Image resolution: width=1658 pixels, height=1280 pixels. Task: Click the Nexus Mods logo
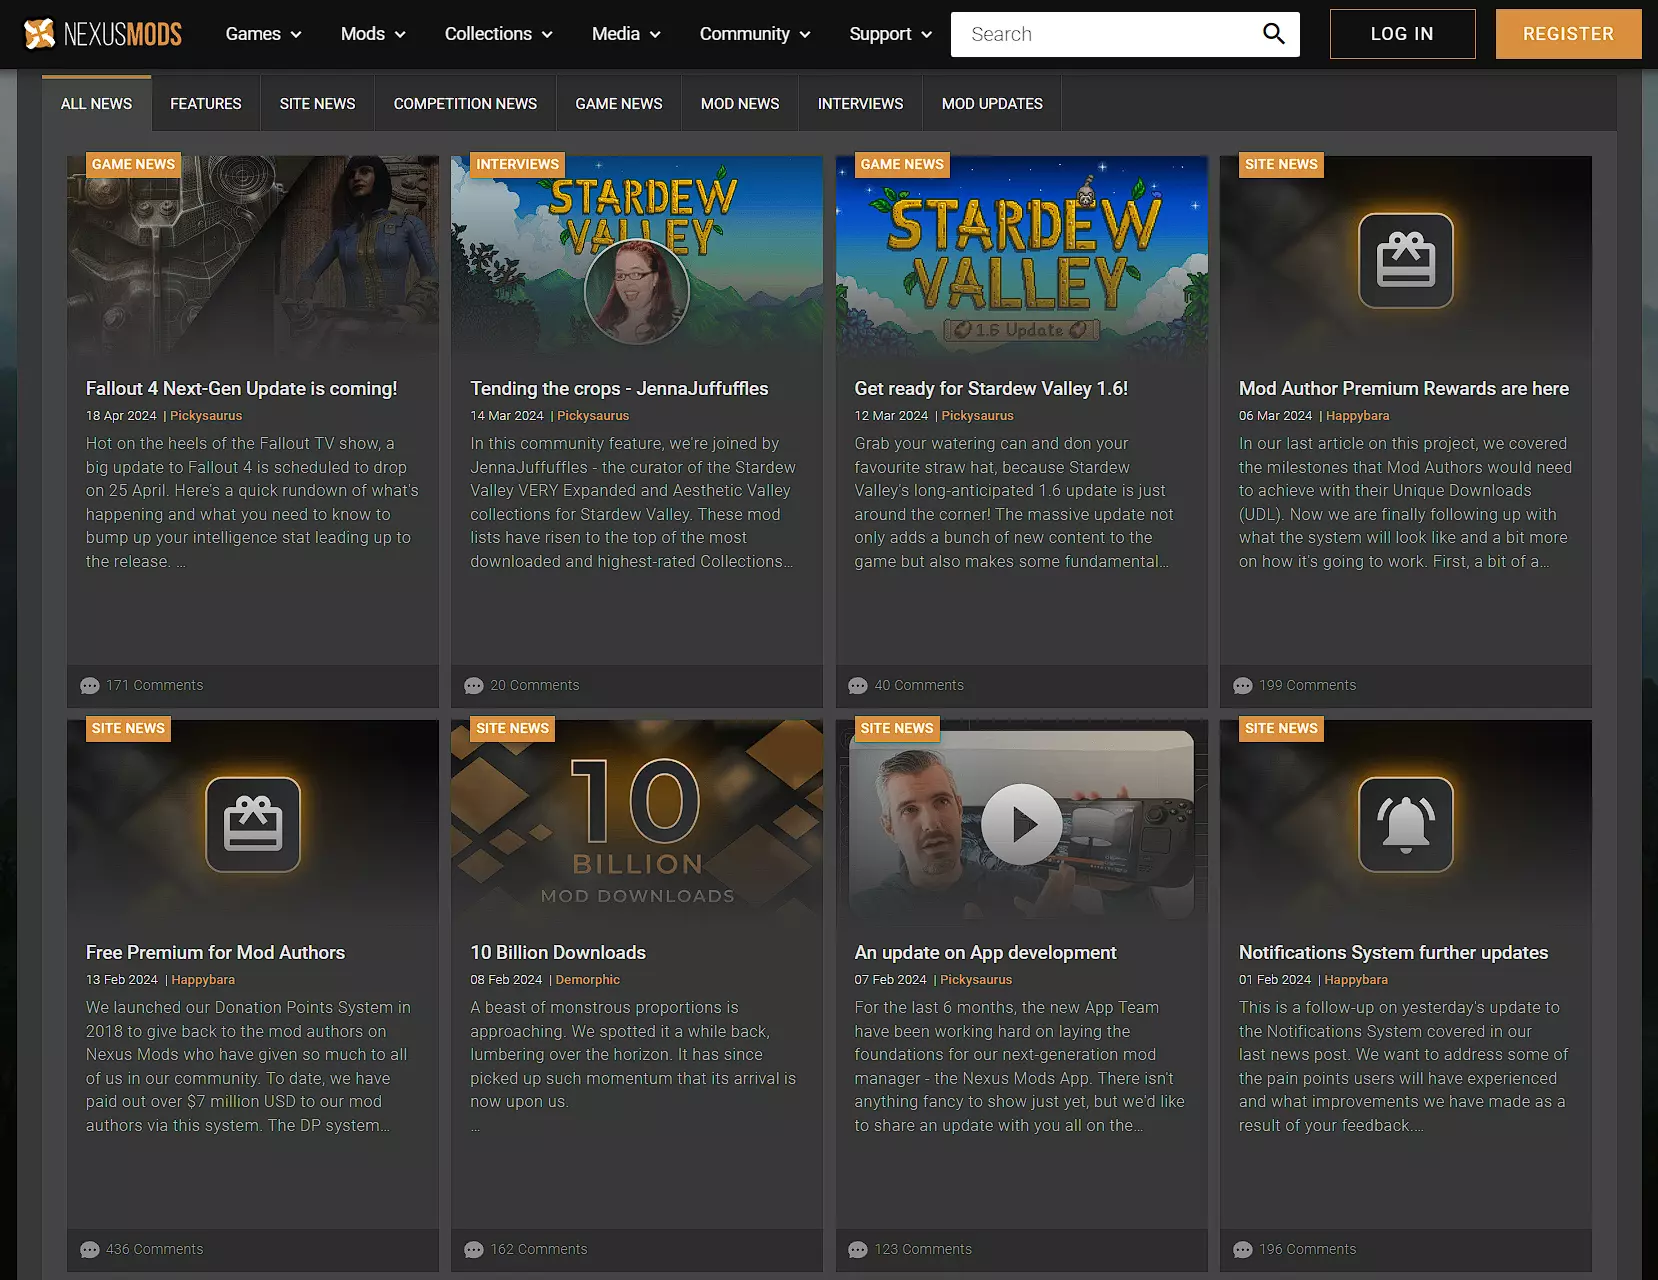(x=102, y=34)
